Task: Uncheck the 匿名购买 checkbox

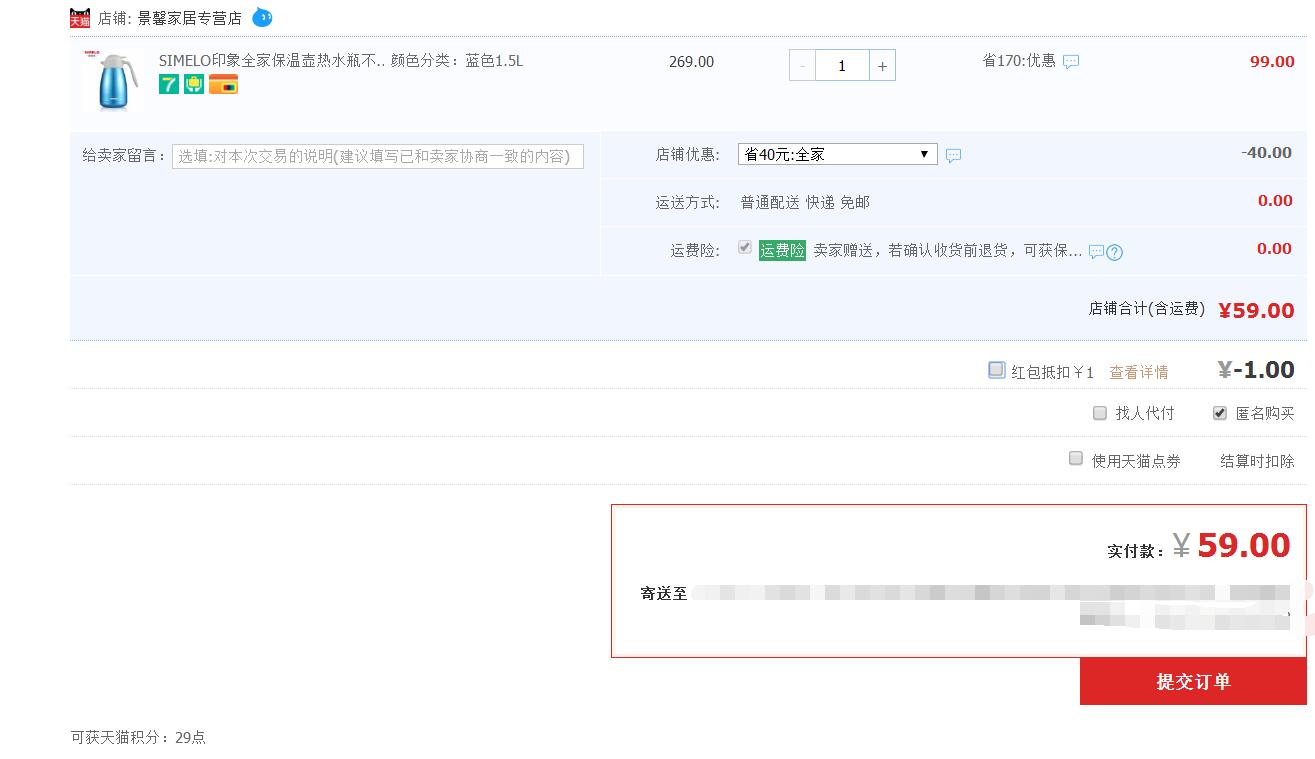Action: tap(1220, 413)
